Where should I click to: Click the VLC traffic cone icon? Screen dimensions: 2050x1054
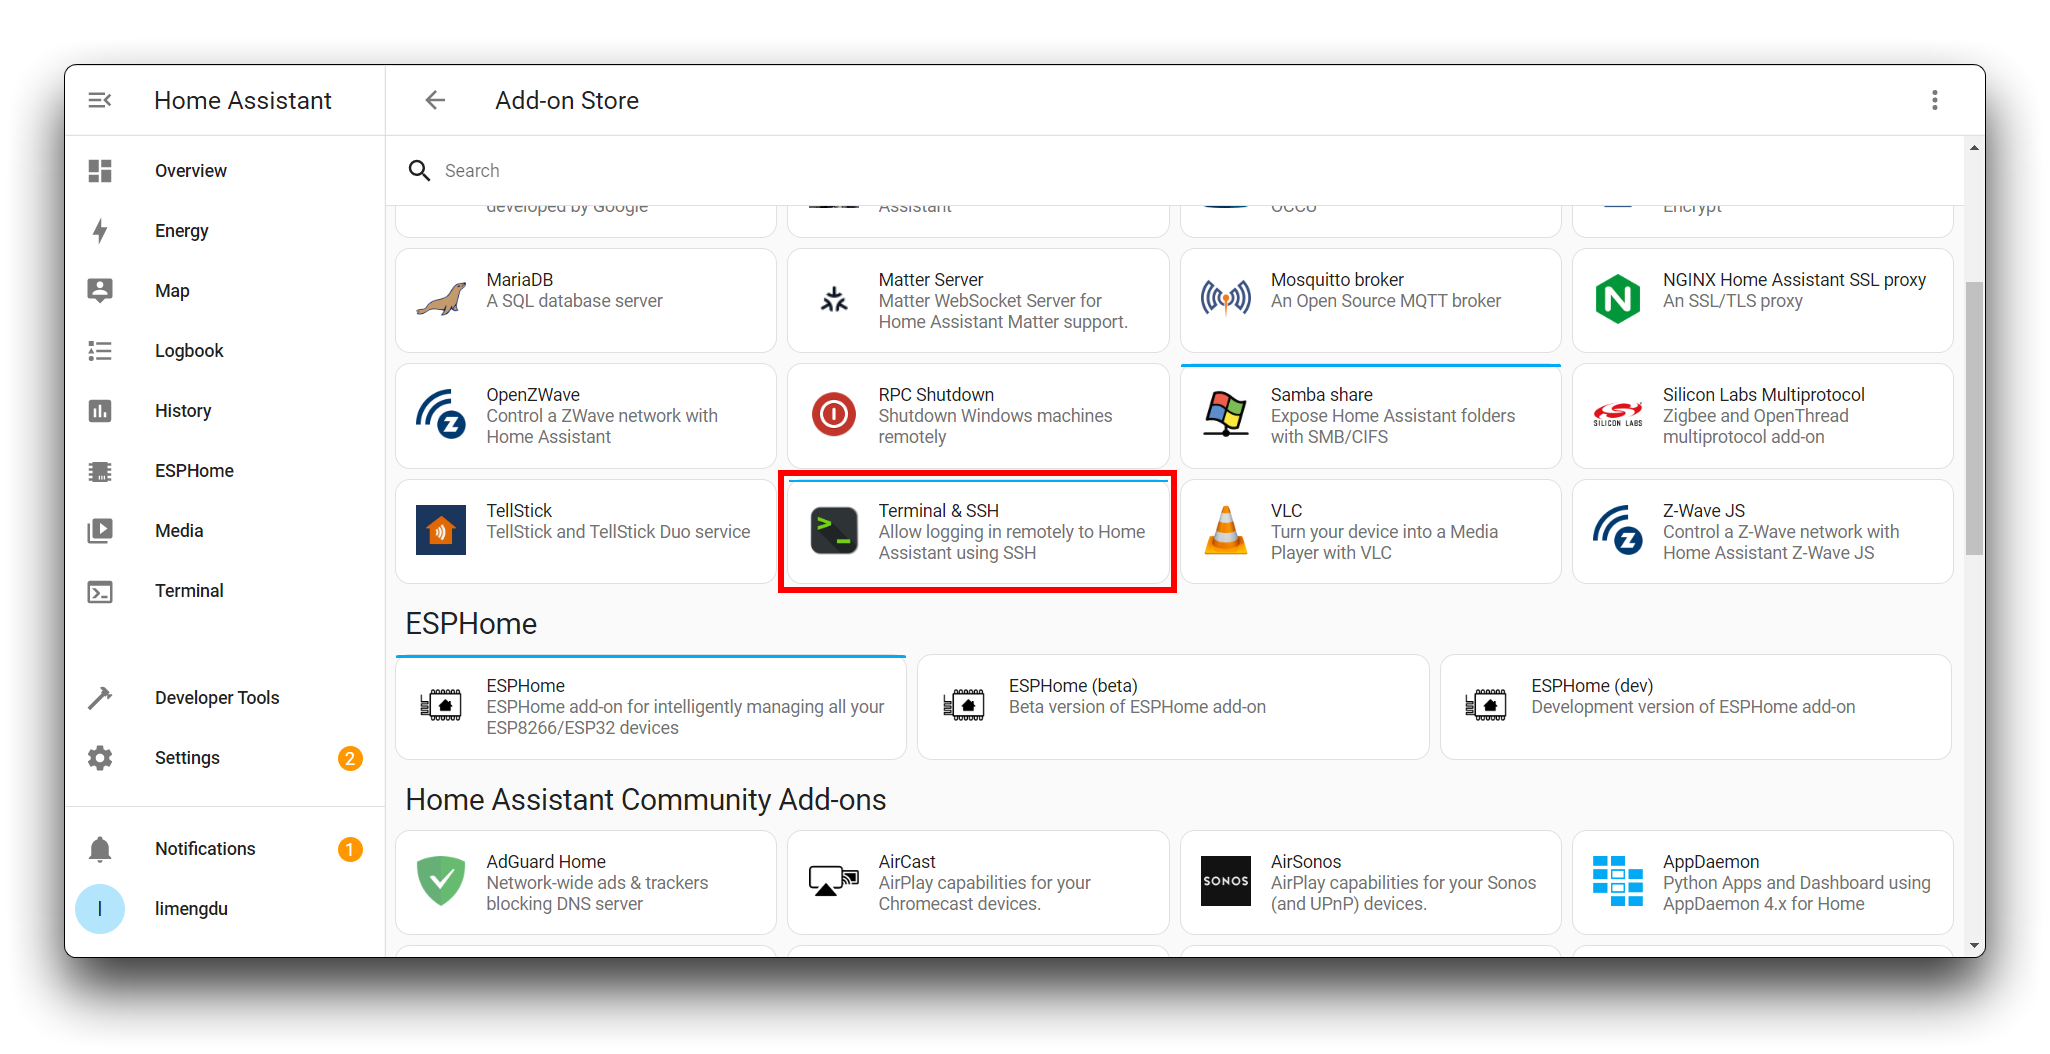click(x=1226, y=530)
